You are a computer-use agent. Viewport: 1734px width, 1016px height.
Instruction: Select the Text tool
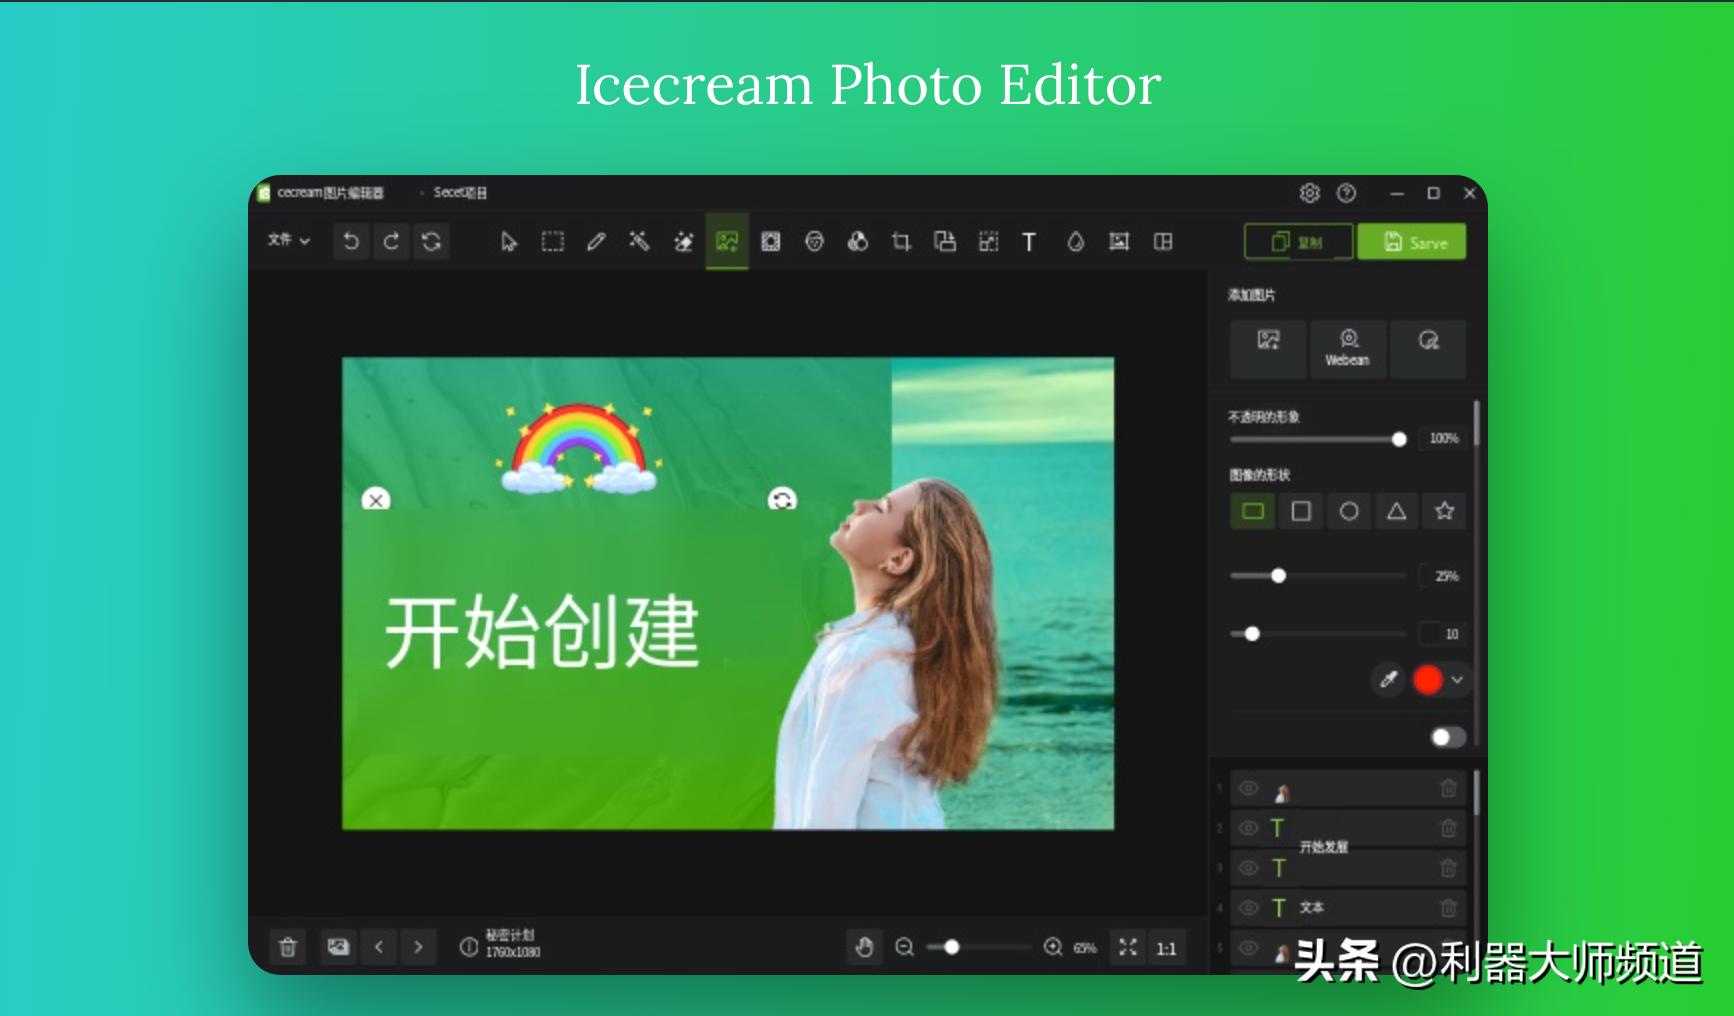click(x=1029, y=241)
